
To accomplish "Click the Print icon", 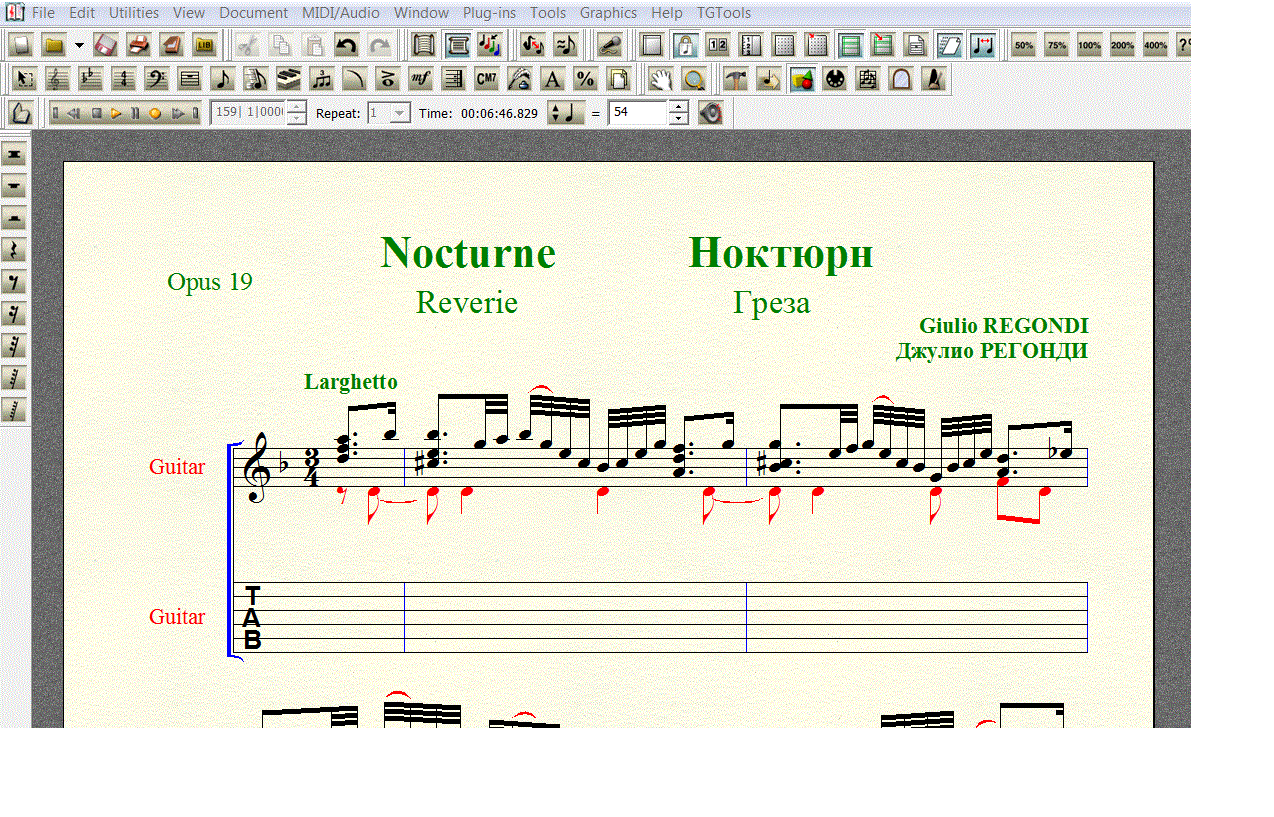I will click(140, 45).
